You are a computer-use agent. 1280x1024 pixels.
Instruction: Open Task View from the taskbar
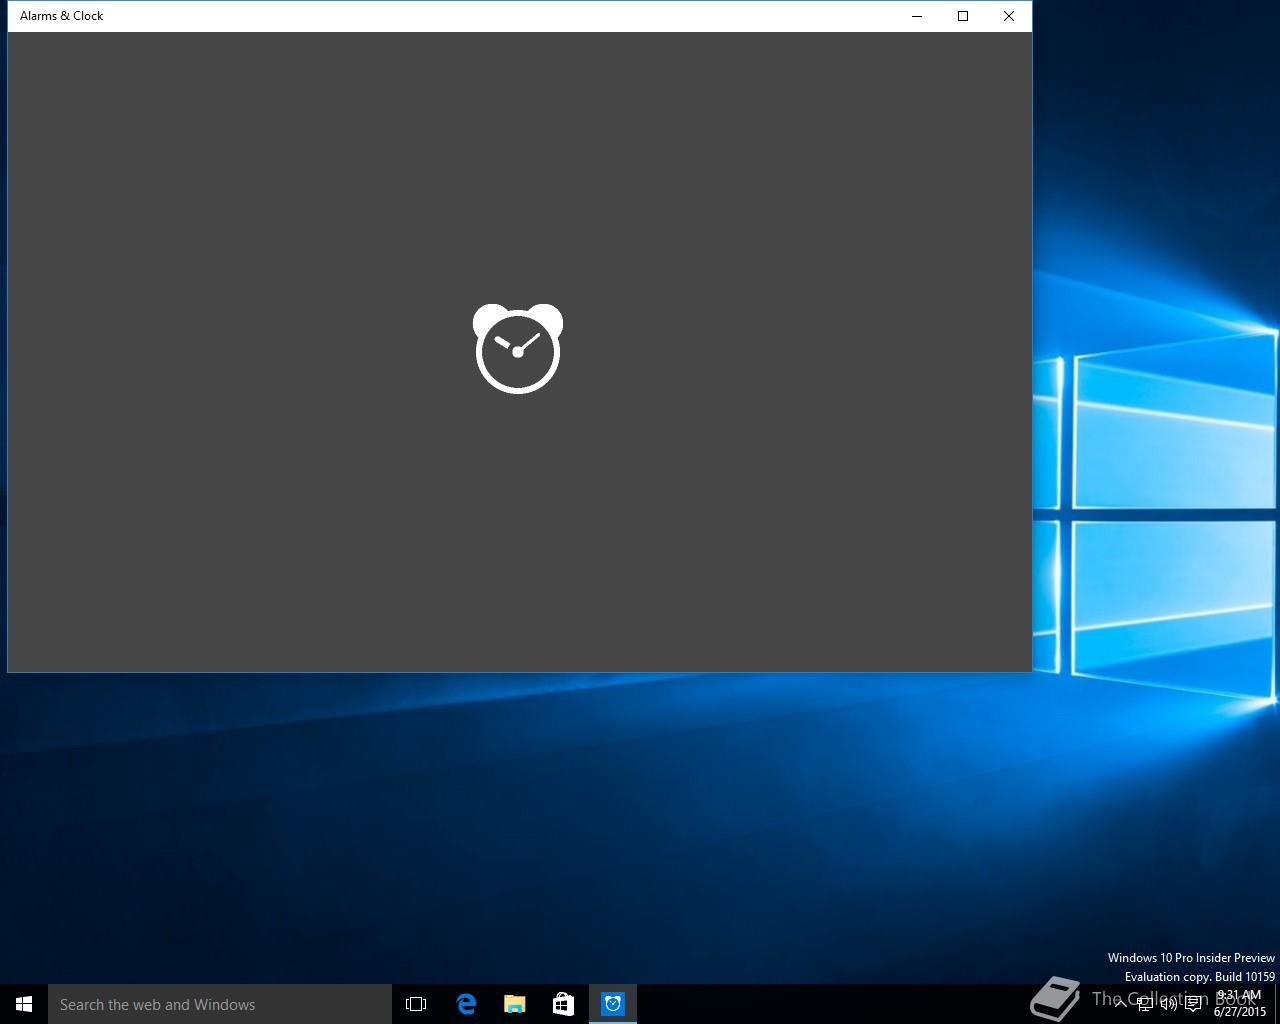pyautogui.click(x=416, y=1004)
